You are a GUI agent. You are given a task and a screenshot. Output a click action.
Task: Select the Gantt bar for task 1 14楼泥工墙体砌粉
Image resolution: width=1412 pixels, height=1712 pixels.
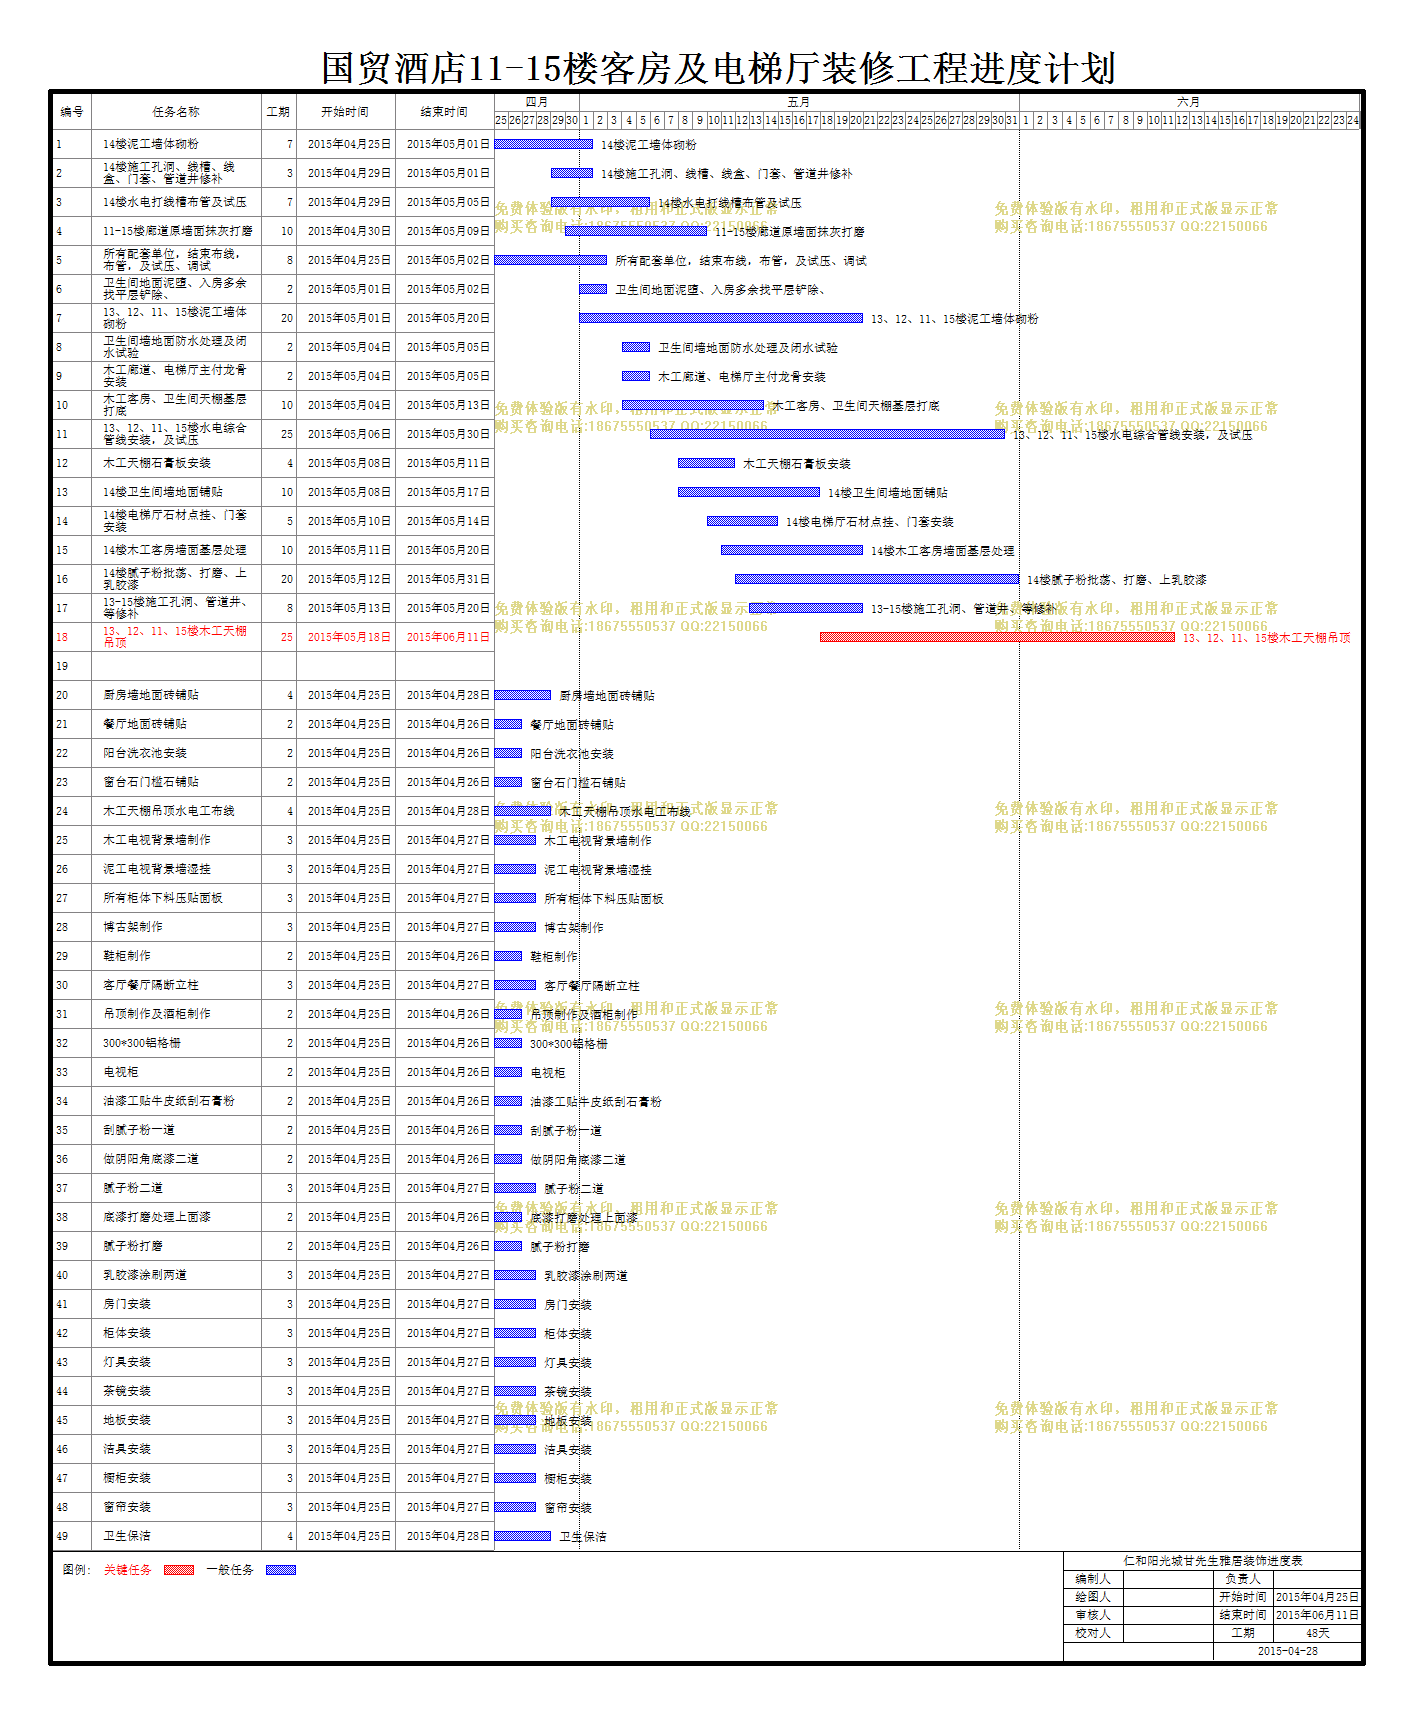pos(544,144)
